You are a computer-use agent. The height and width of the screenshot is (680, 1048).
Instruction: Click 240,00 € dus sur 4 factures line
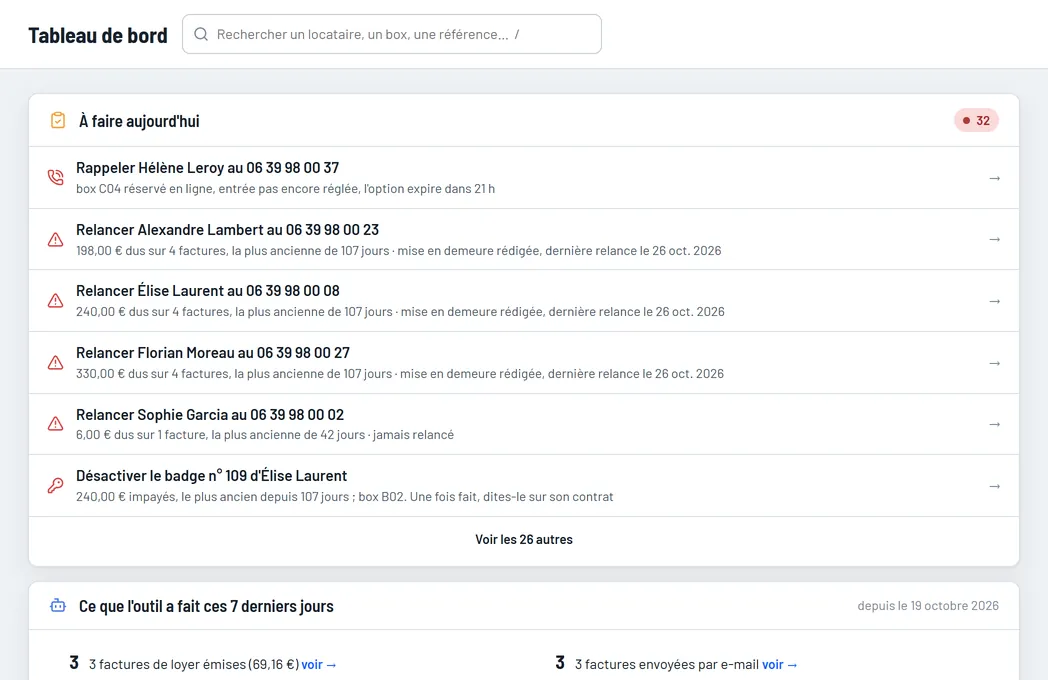pyautogui.click(x=400, y=312)
